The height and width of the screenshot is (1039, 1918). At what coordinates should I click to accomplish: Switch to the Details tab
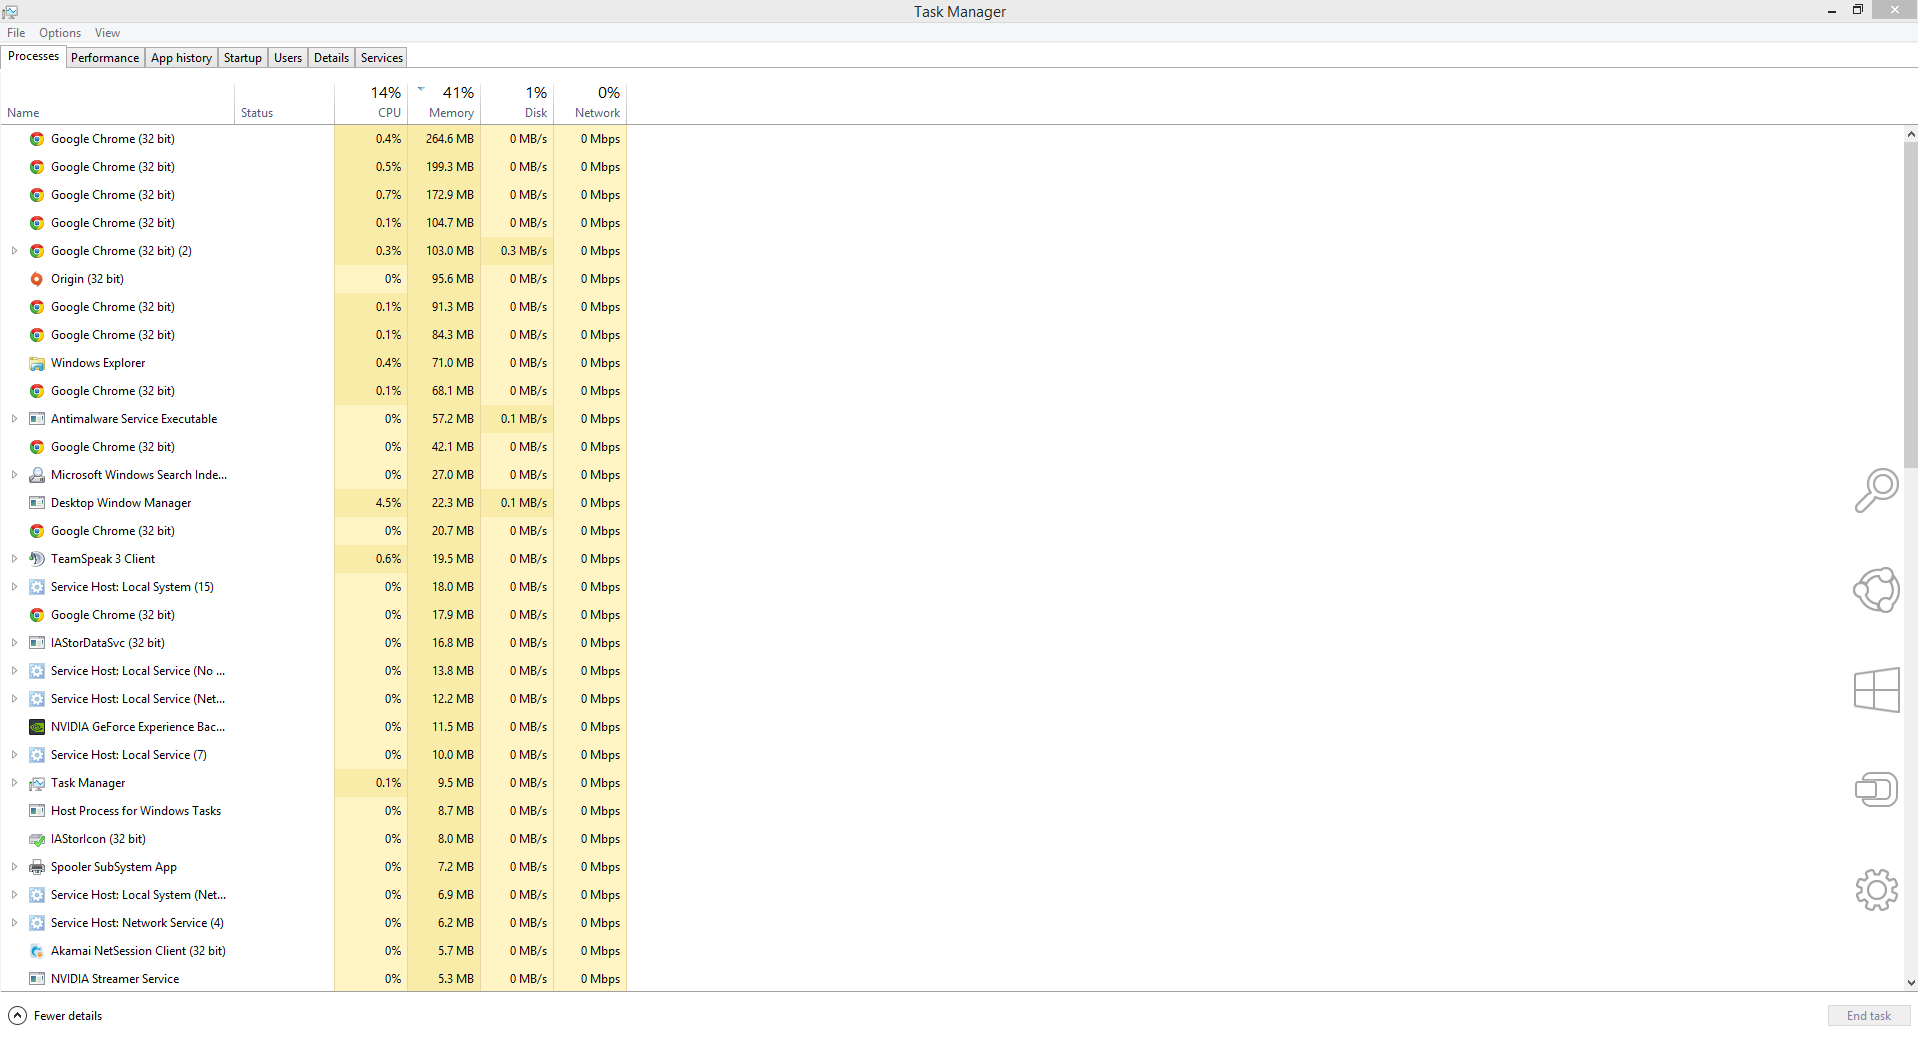tap(331, 58)
